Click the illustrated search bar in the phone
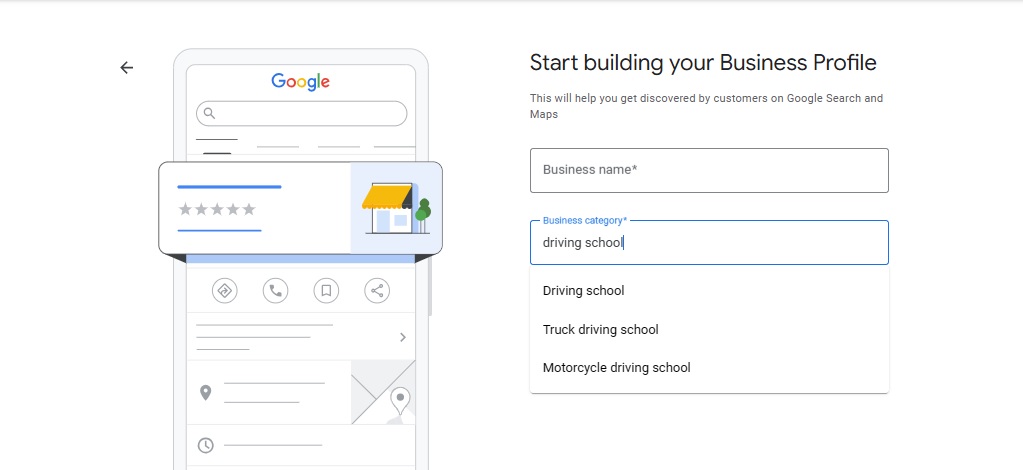This screenshot has width=1023, height=470. (x=301, y=114)
